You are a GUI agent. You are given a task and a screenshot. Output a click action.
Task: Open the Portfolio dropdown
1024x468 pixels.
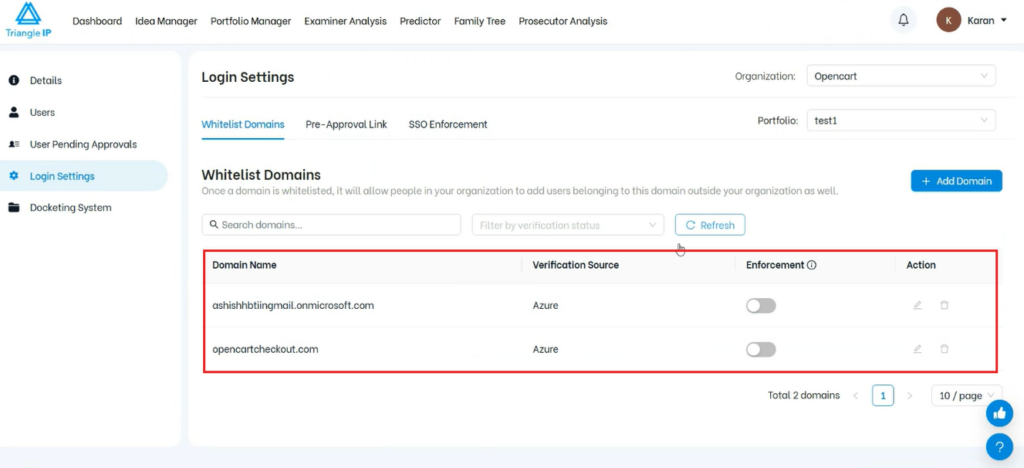coord(900,120)
